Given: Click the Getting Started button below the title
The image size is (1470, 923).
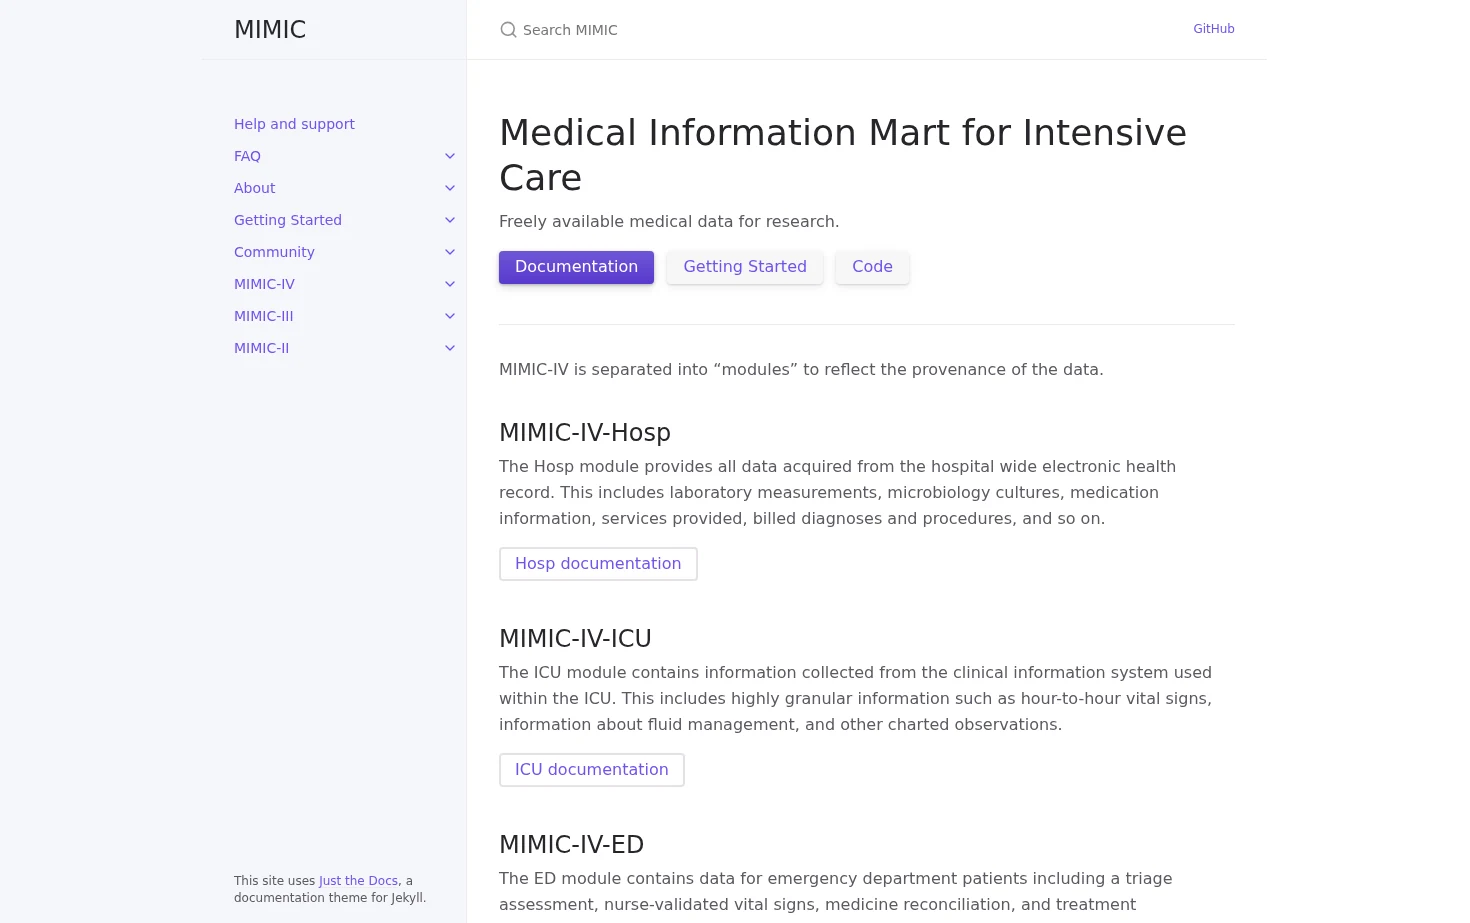Looking at the screenshot, I should [x=745, y=267].
